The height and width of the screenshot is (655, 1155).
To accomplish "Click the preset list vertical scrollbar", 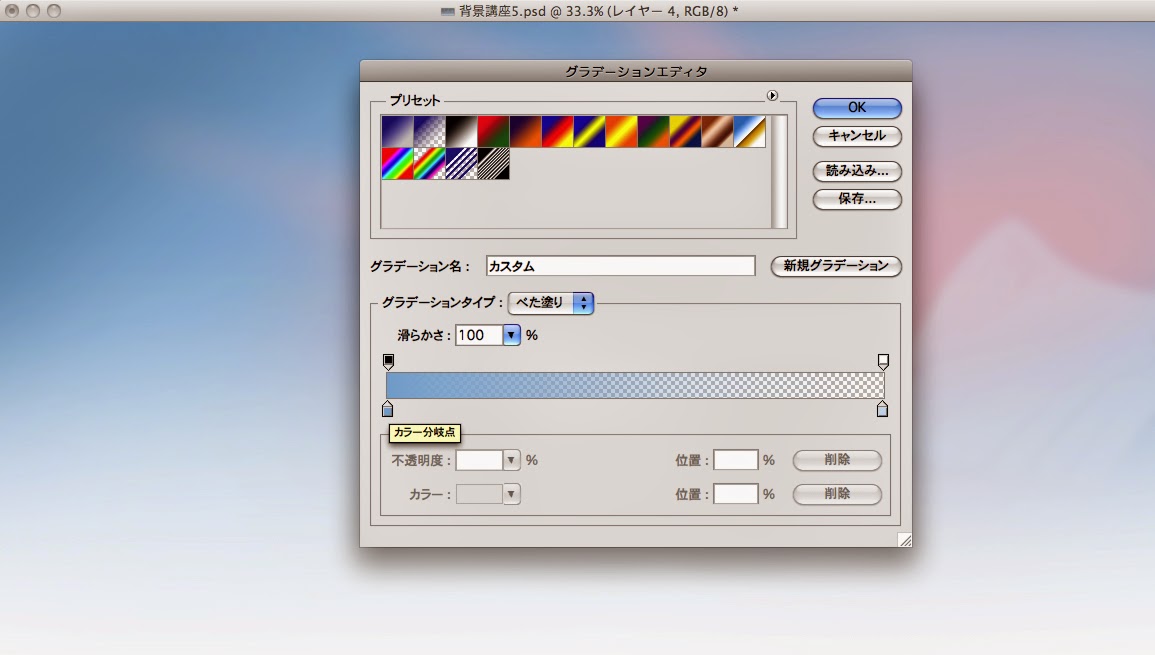I will tap(779, 172).
